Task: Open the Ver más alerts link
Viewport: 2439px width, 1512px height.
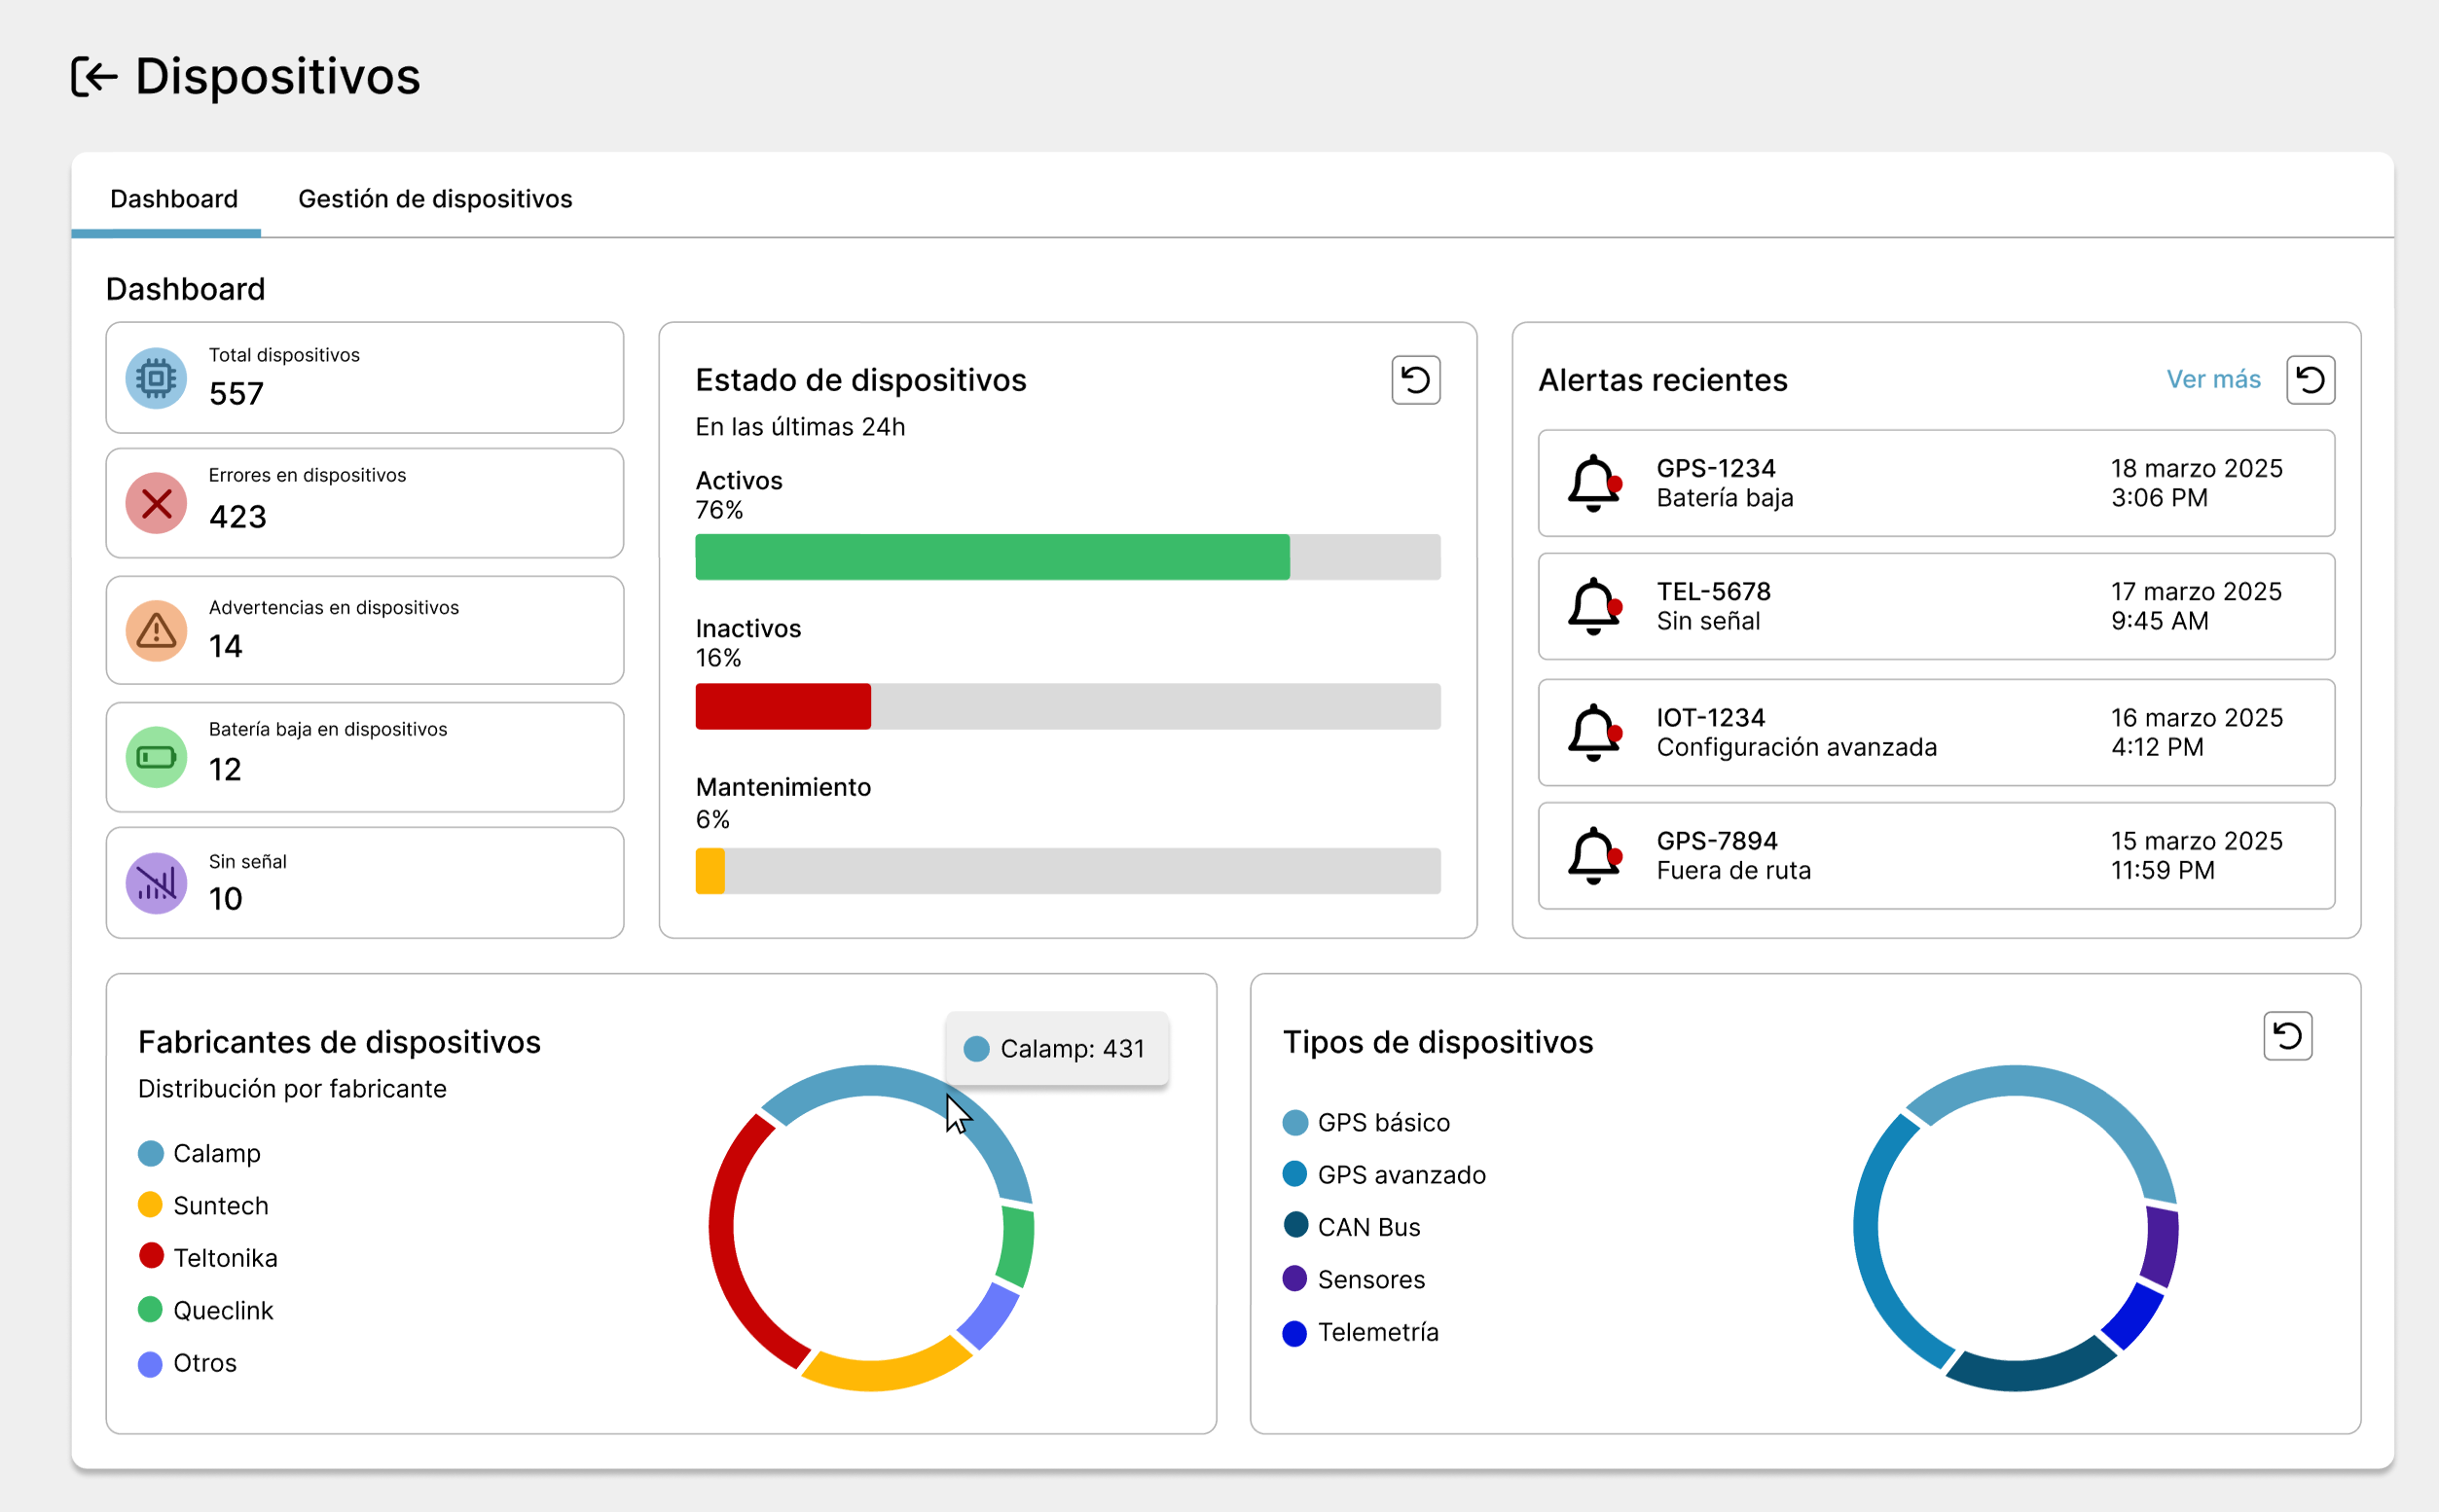Action: point(2213,379)
